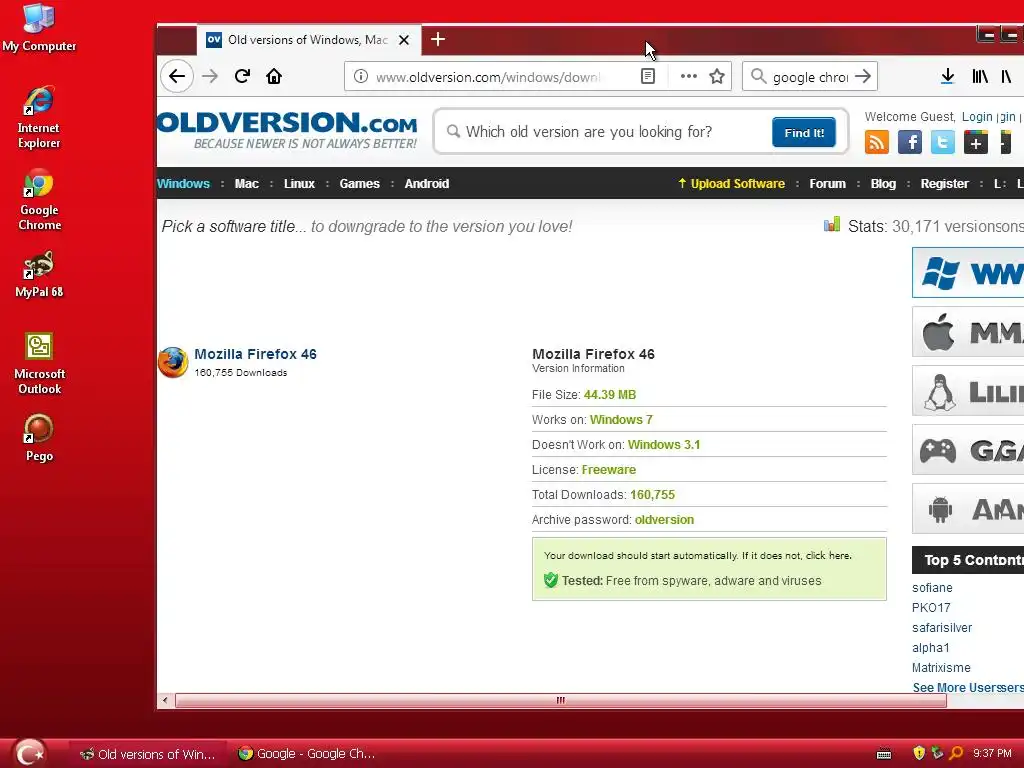Open the Games controller category banner
Screen dimensions: 1024x768
(968, 450)
